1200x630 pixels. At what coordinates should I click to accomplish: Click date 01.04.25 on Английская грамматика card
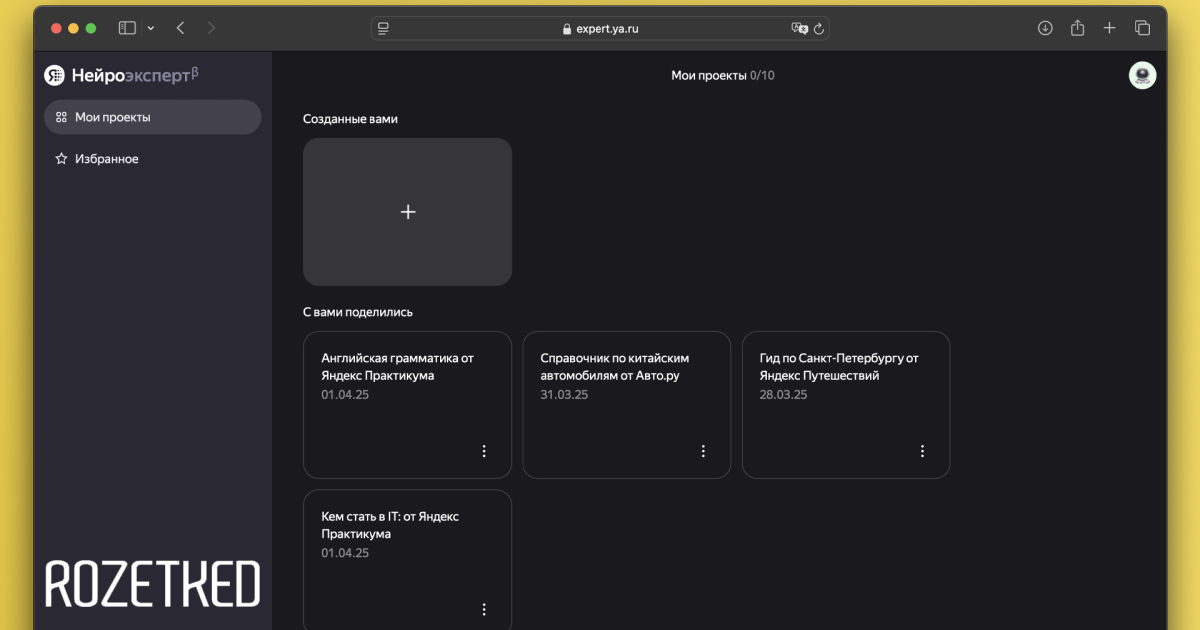pyautogui.click(x=345, y=395)
